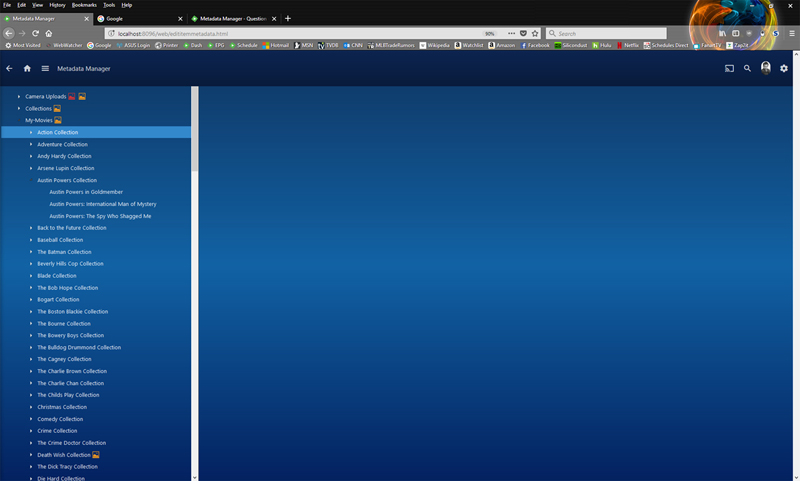The image size is (800, 481).
Task: Click the red image icon beside Camera Uploads
Action: click(72, 96)
